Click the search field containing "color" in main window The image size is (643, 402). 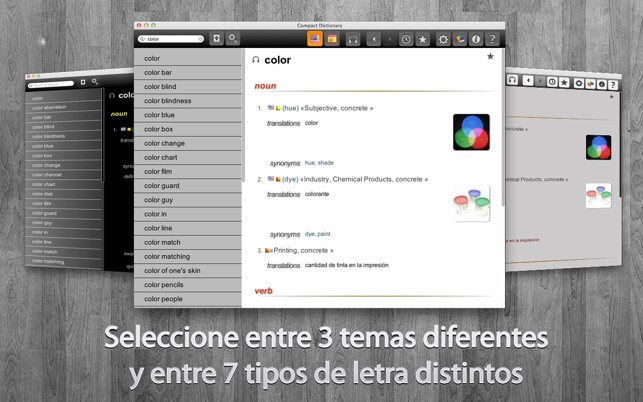click(x=171, y=39)
